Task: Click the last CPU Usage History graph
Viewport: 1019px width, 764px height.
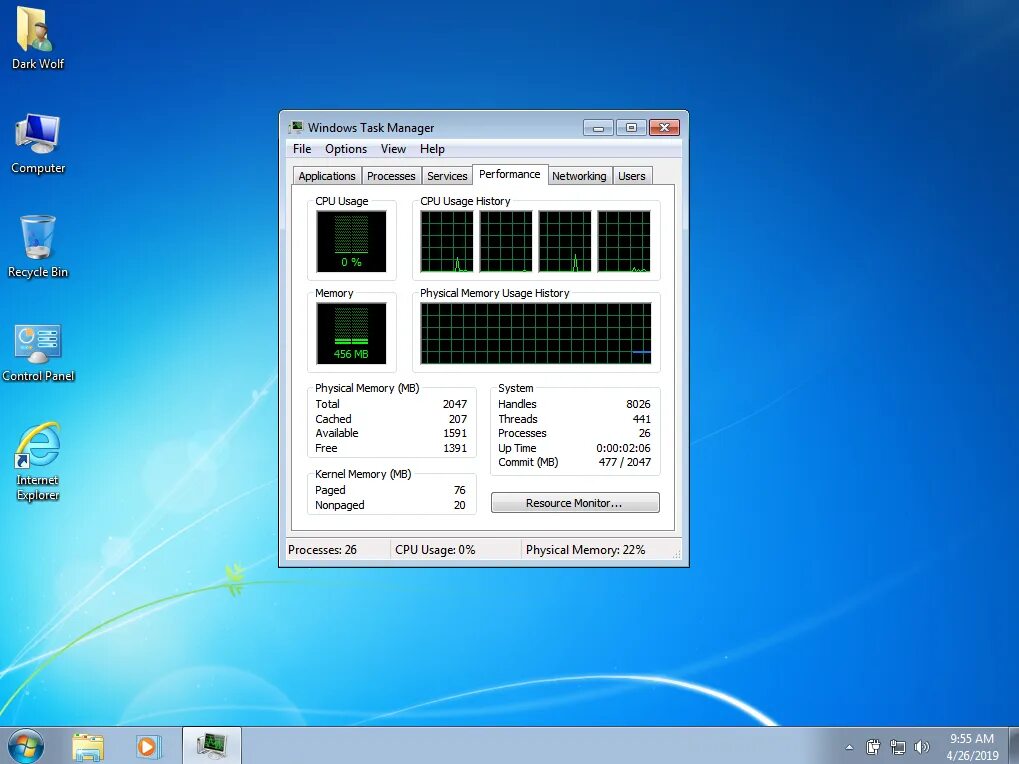Action: point(624,241)
